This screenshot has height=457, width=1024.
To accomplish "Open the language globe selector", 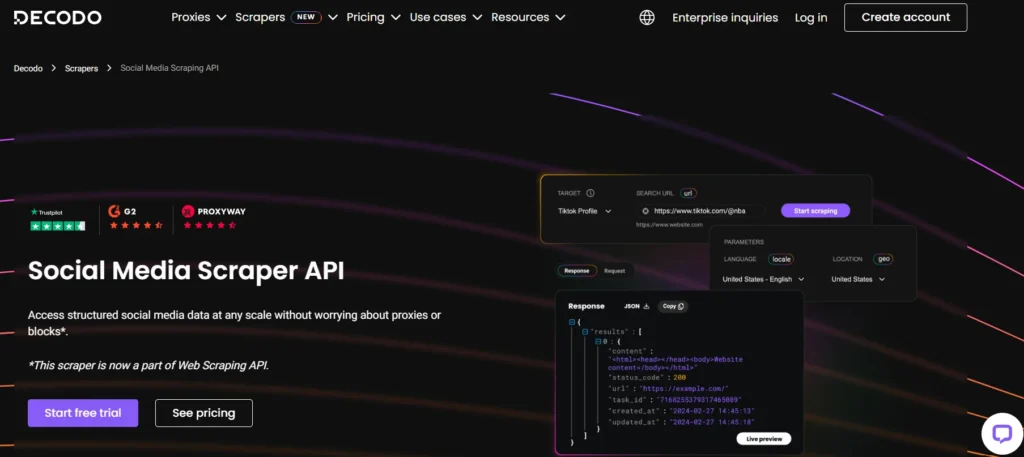I will (647, 18).
